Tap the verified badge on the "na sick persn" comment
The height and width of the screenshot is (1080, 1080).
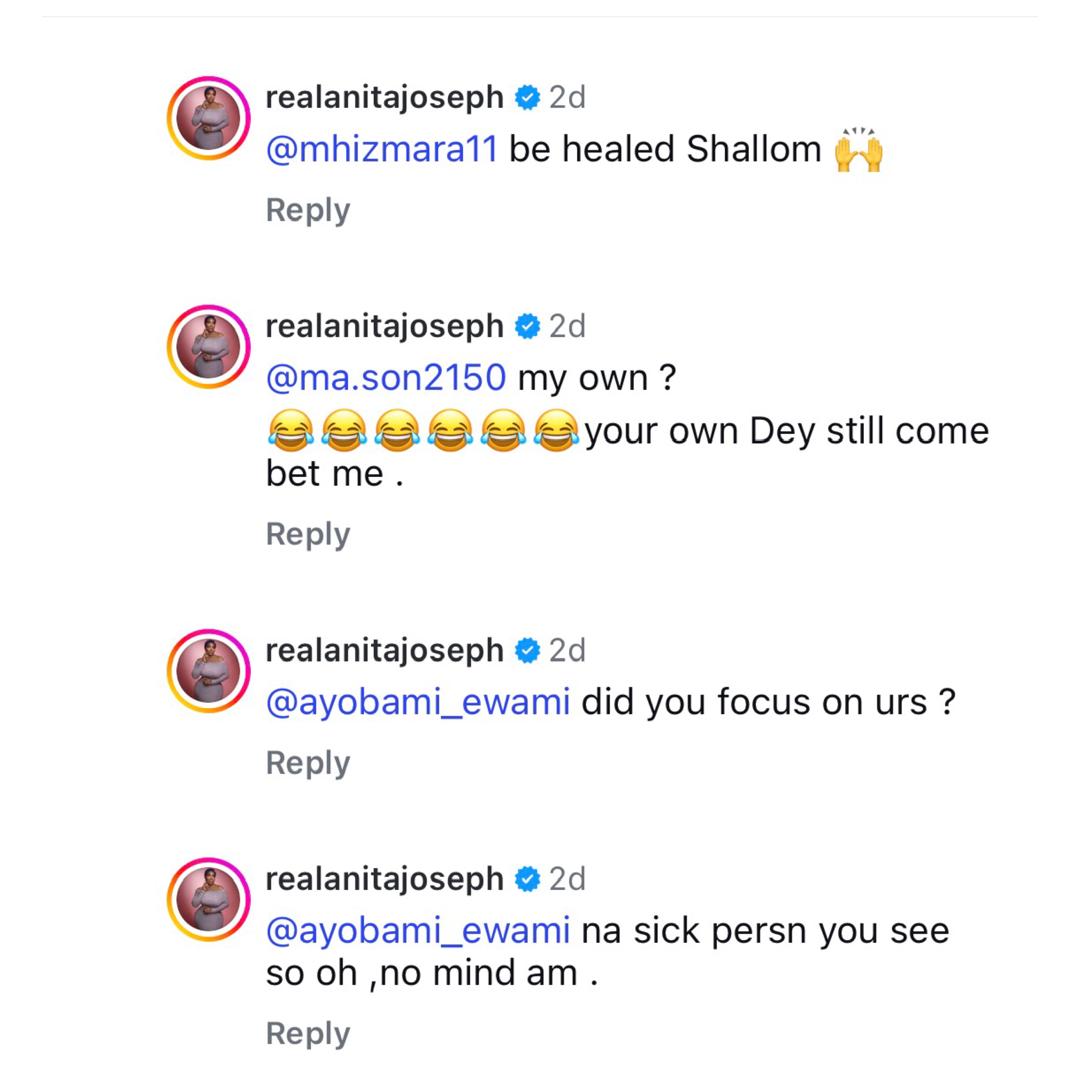pos(527,880)
